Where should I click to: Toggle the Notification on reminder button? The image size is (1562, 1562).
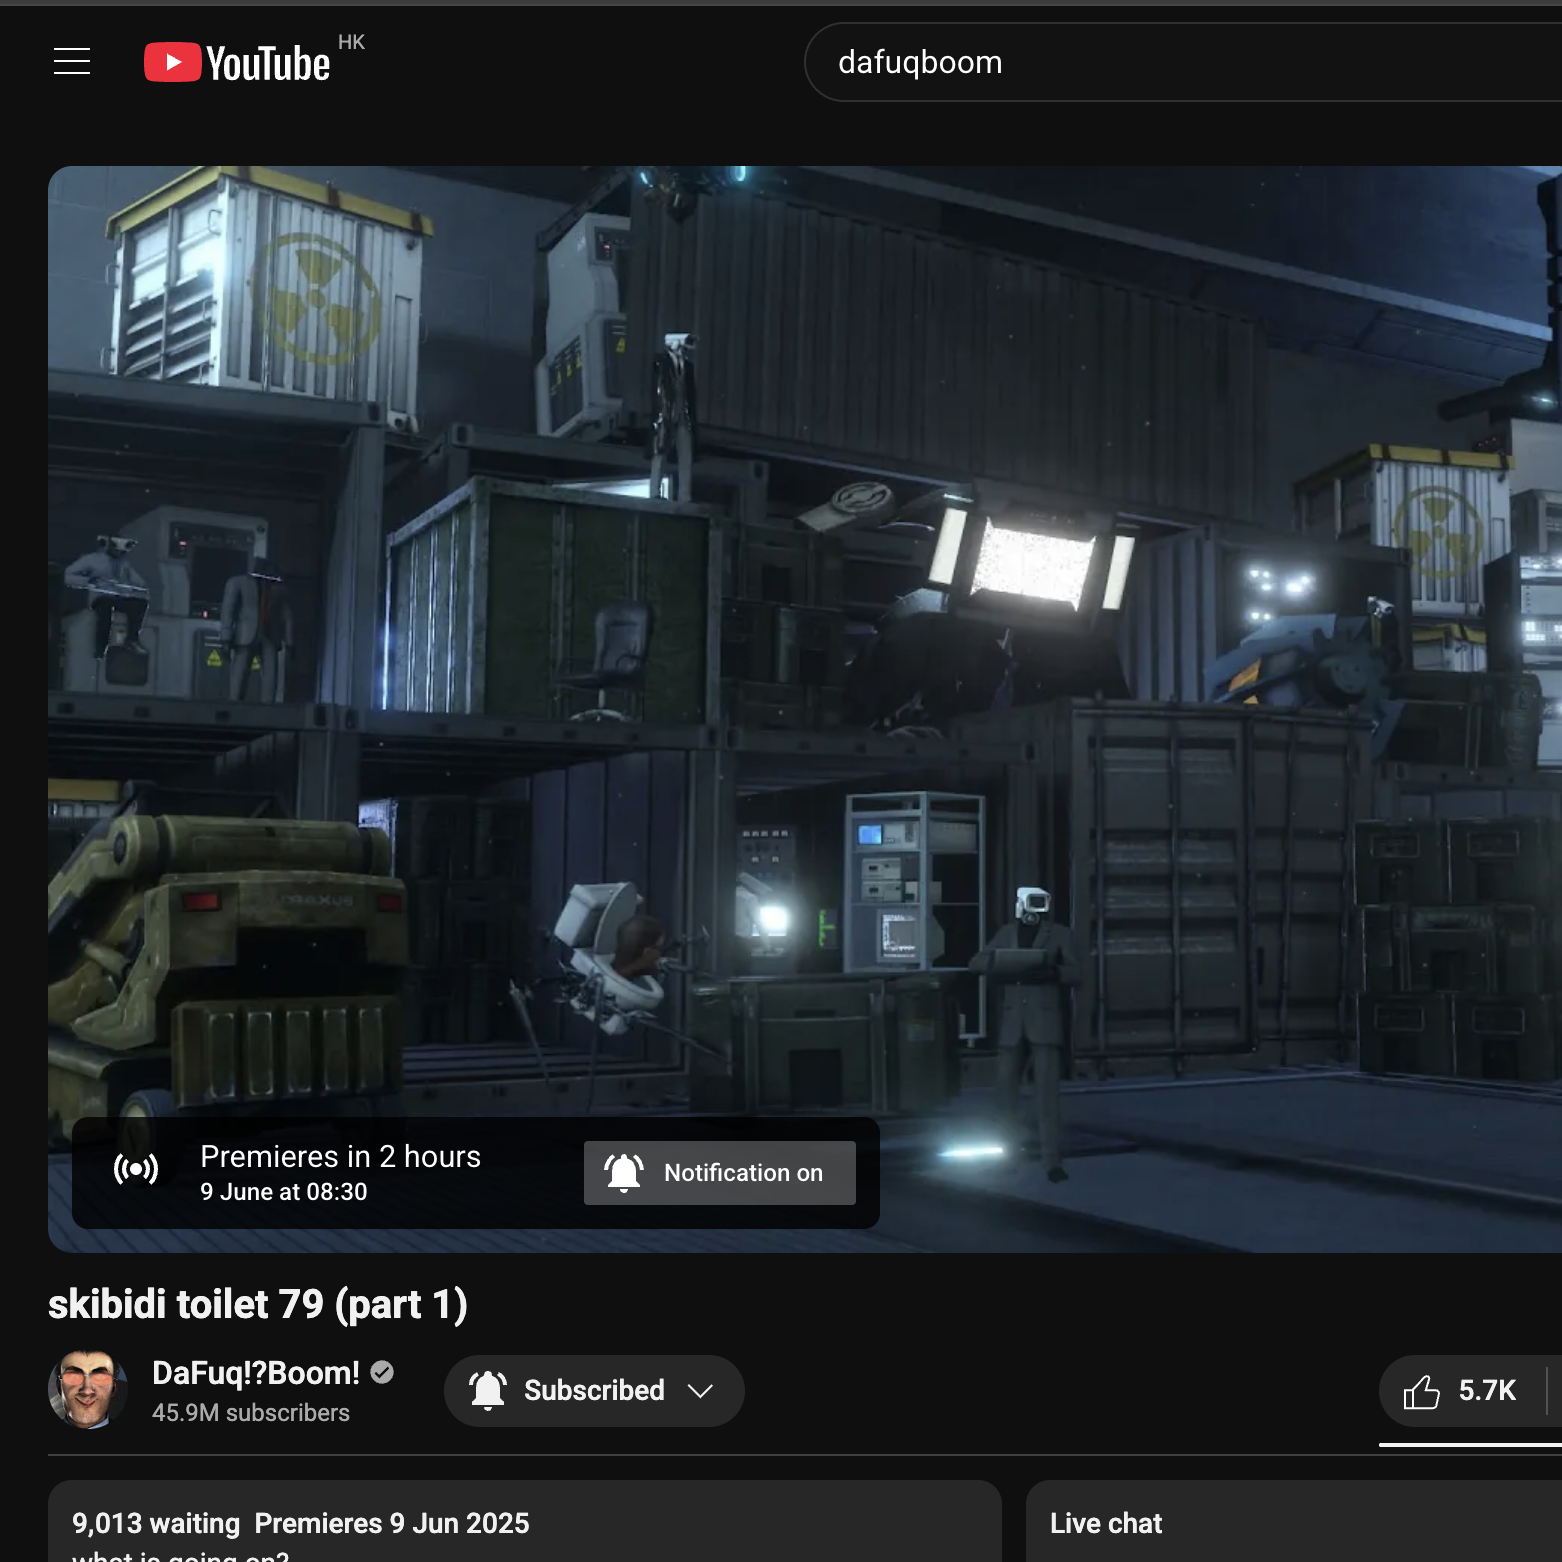pyautogui.click(x=719, y=1173)
